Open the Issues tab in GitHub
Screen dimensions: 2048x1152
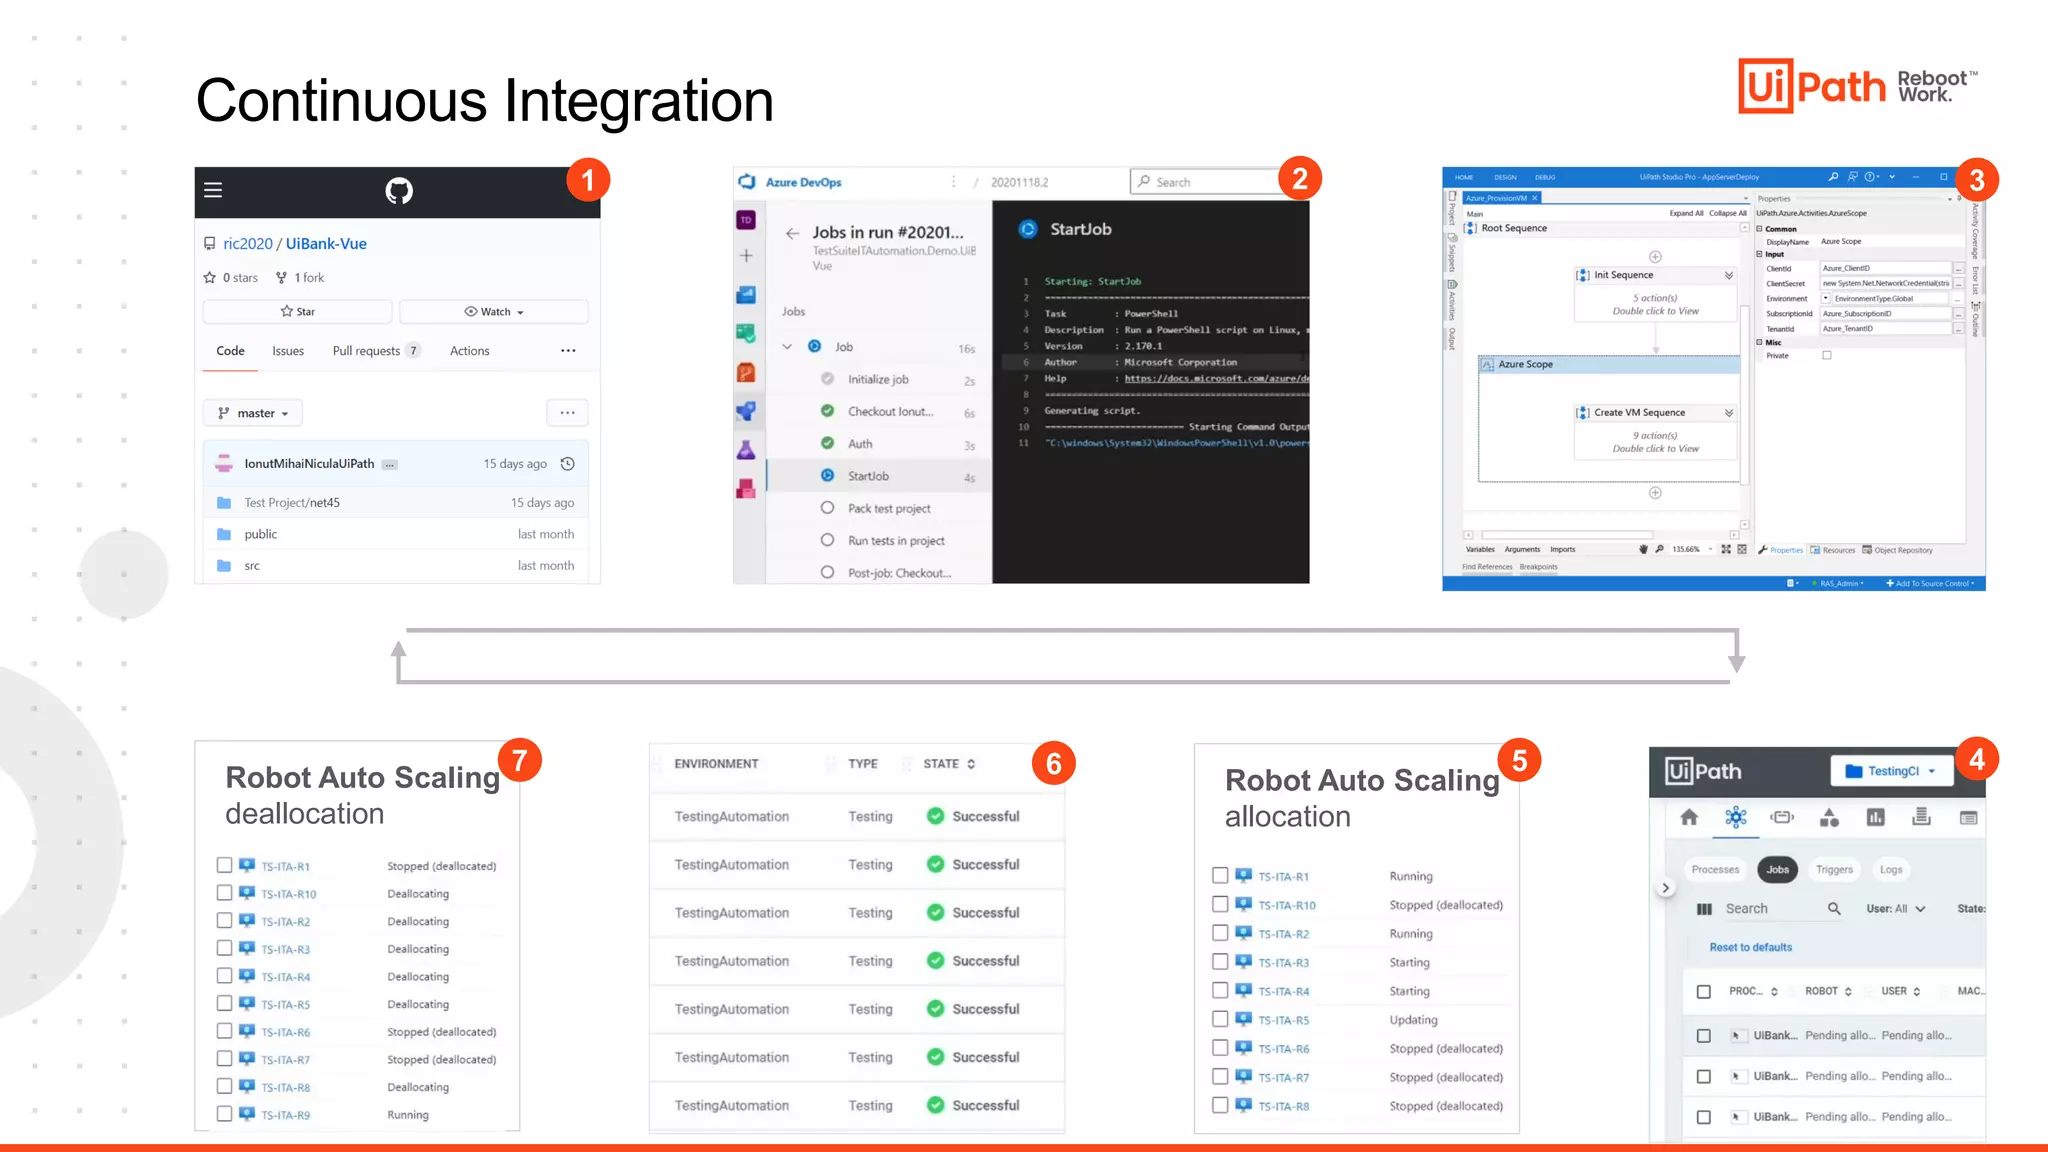[288, 351]
